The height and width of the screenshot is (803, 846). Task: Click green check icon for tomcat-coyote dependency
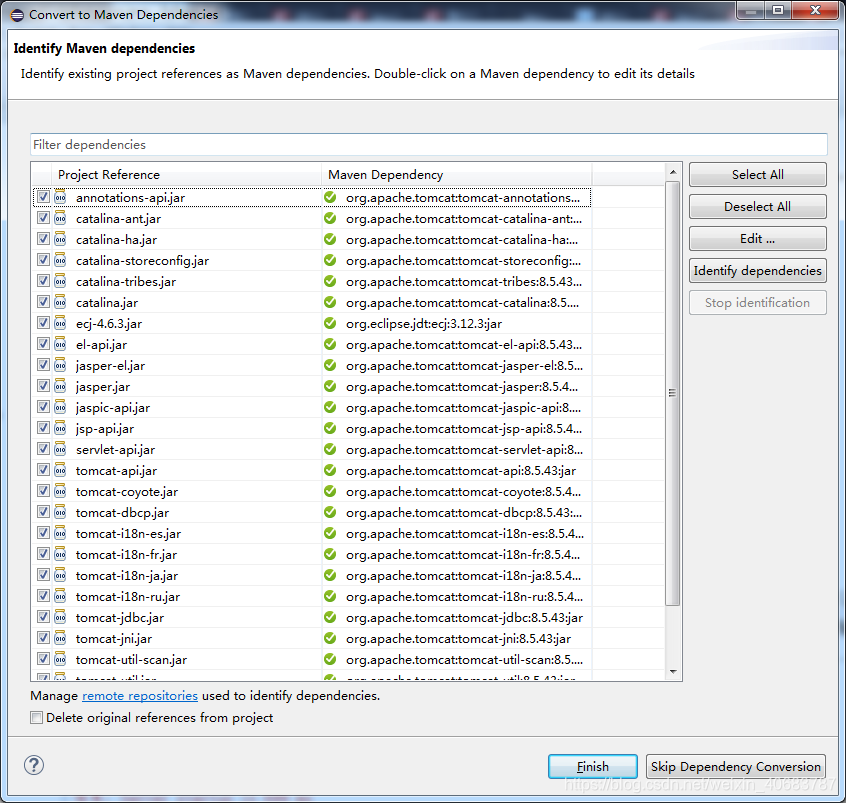coord(330,492)
